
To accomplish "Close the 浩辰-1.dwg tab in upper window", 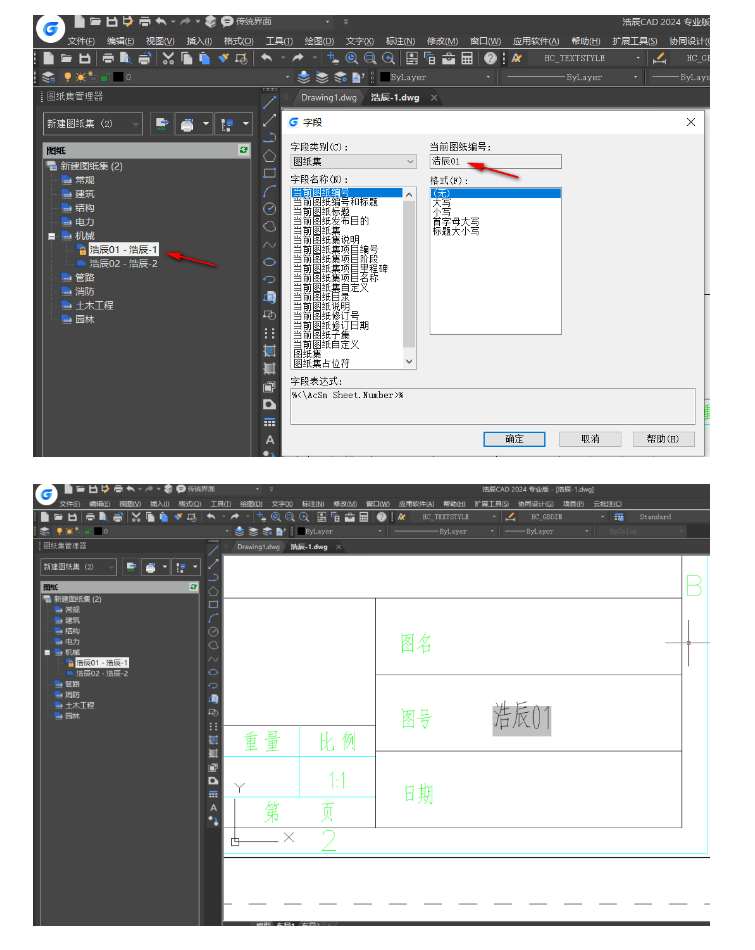I will pyautogui.click(x=434, y=98).
